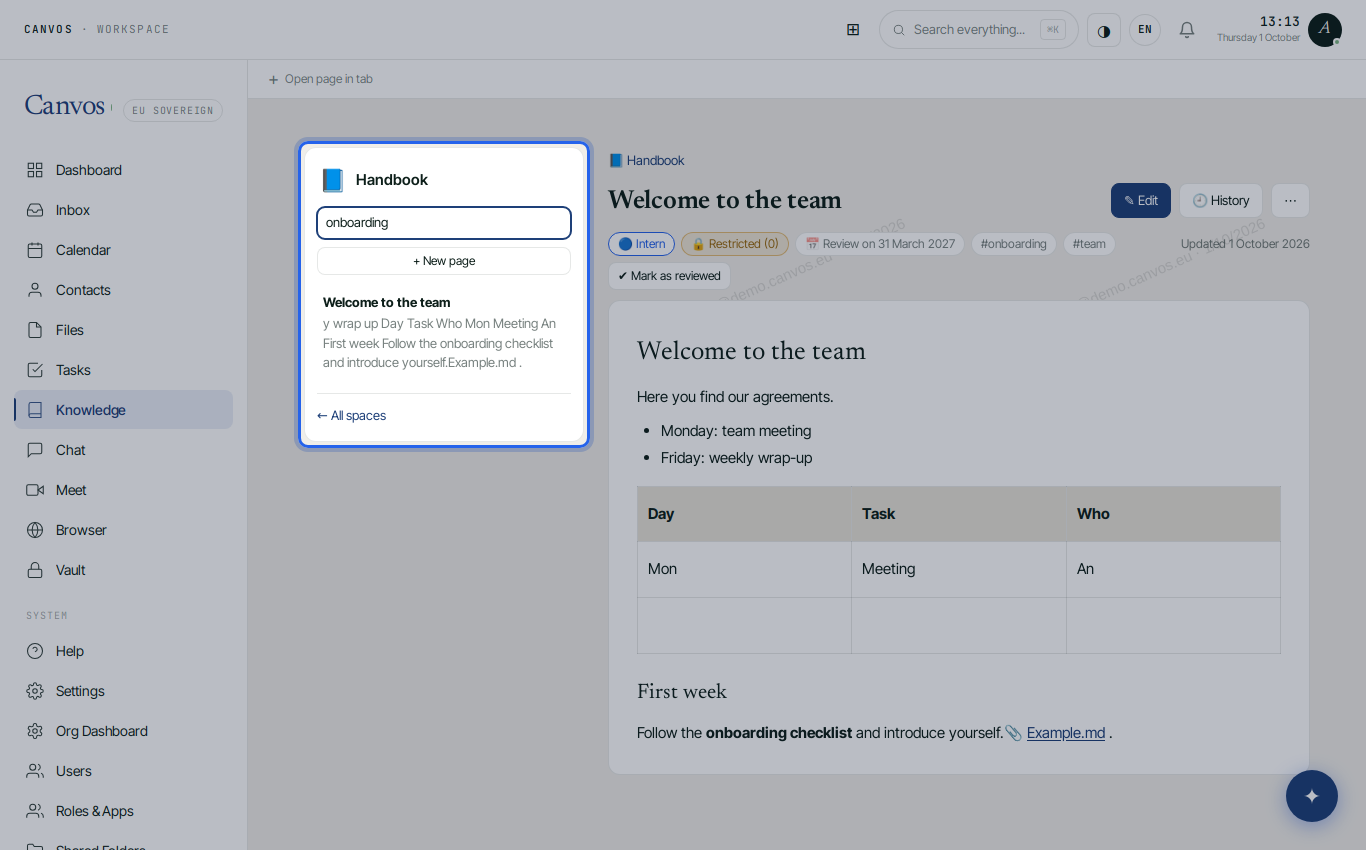The height and width of the screenshot is (850, 1366).
Task: Switch language with the EN button
Action: (x=1145, y=30)
